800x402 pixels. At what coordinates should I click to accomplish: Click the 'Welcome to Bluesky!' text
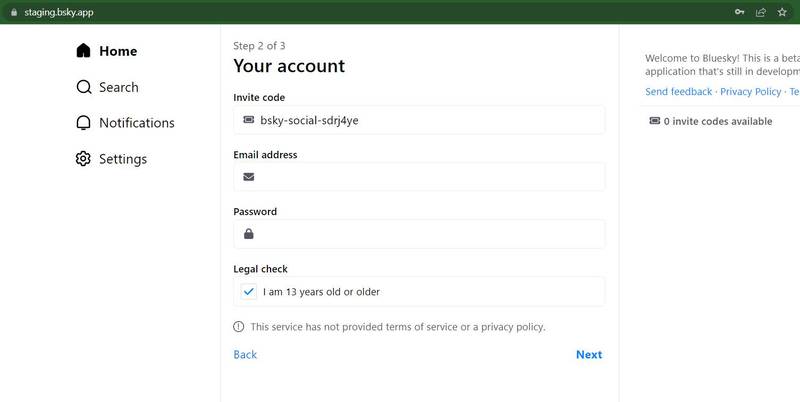(692, 58)
